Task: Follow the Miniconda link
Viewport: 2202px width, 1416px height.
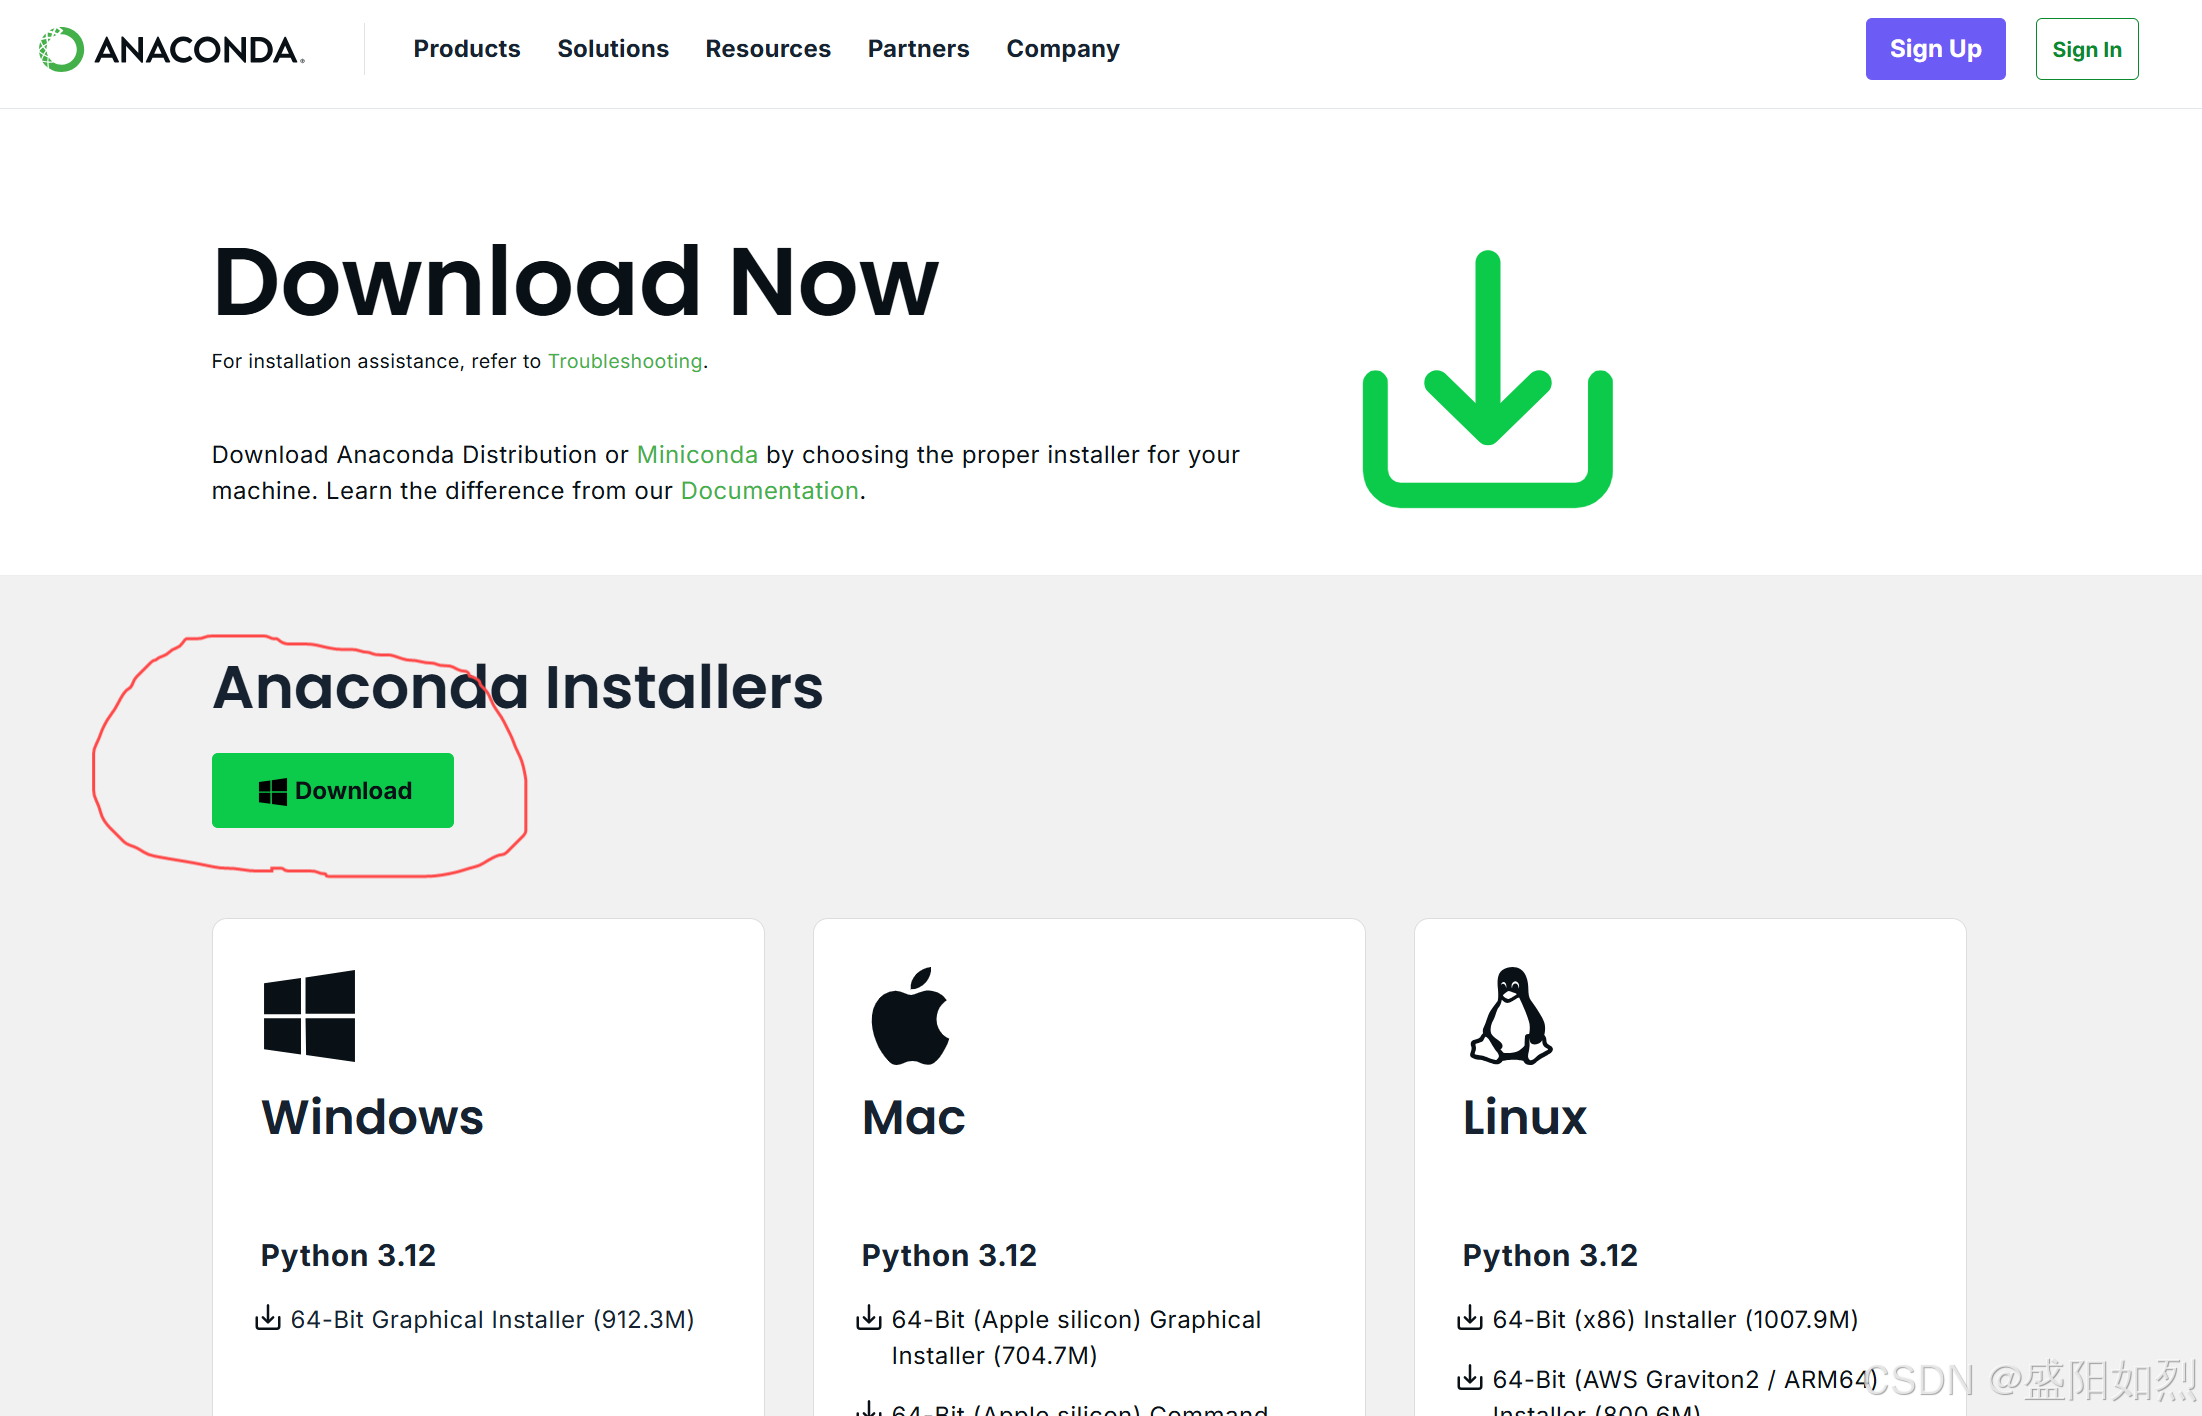Action: pos(697,455)
